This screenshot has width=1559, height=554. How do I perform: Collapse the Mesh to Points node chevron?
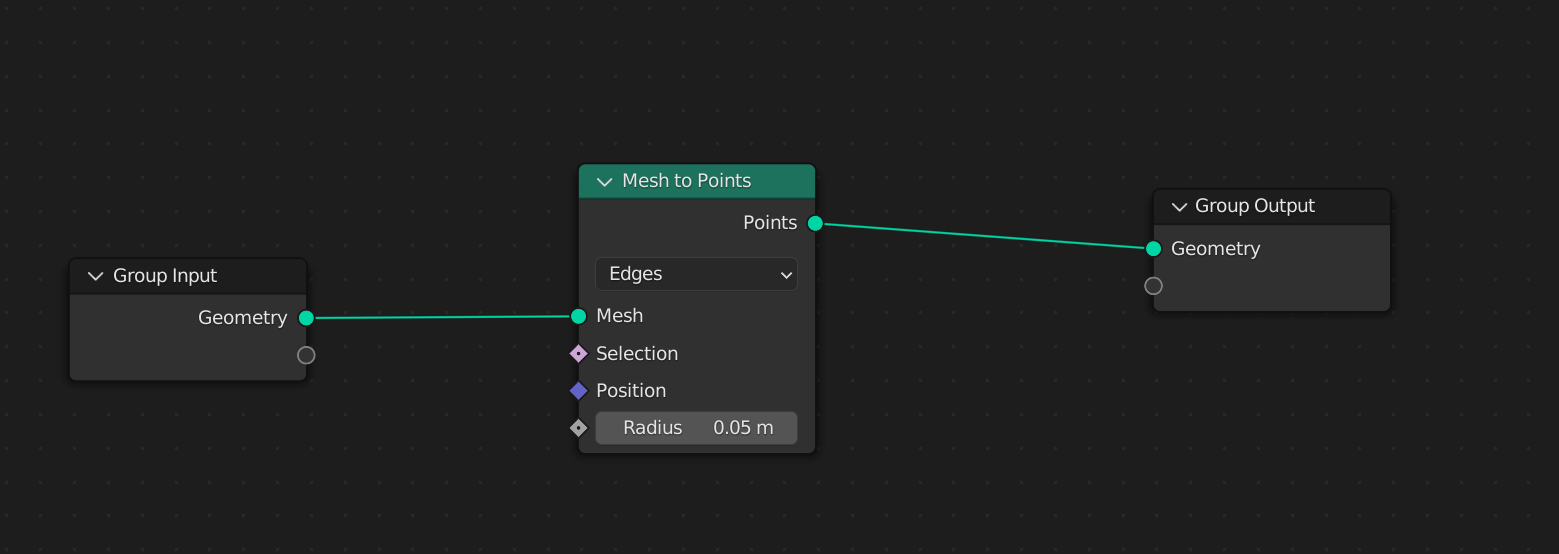(x=604, y=181)
